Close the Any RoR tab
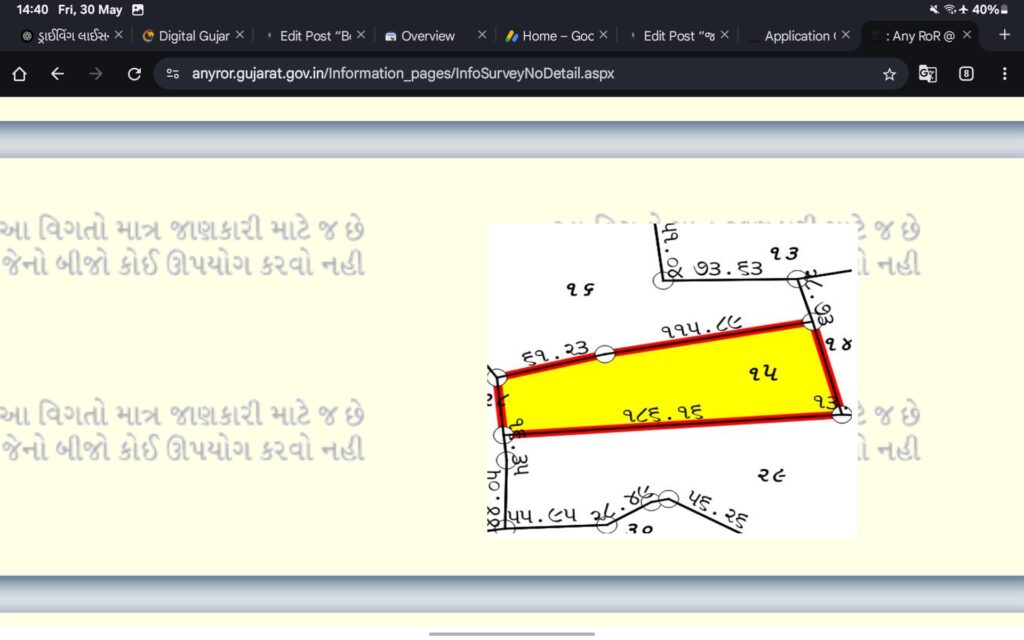Viewport: 1024px width, 640px height. point(967,35)
